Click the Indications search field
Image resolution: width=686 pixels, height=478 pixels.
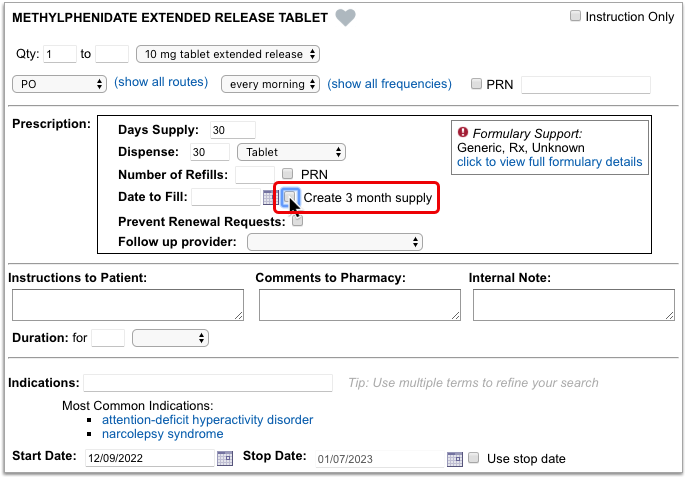click(x=208, y=383)
